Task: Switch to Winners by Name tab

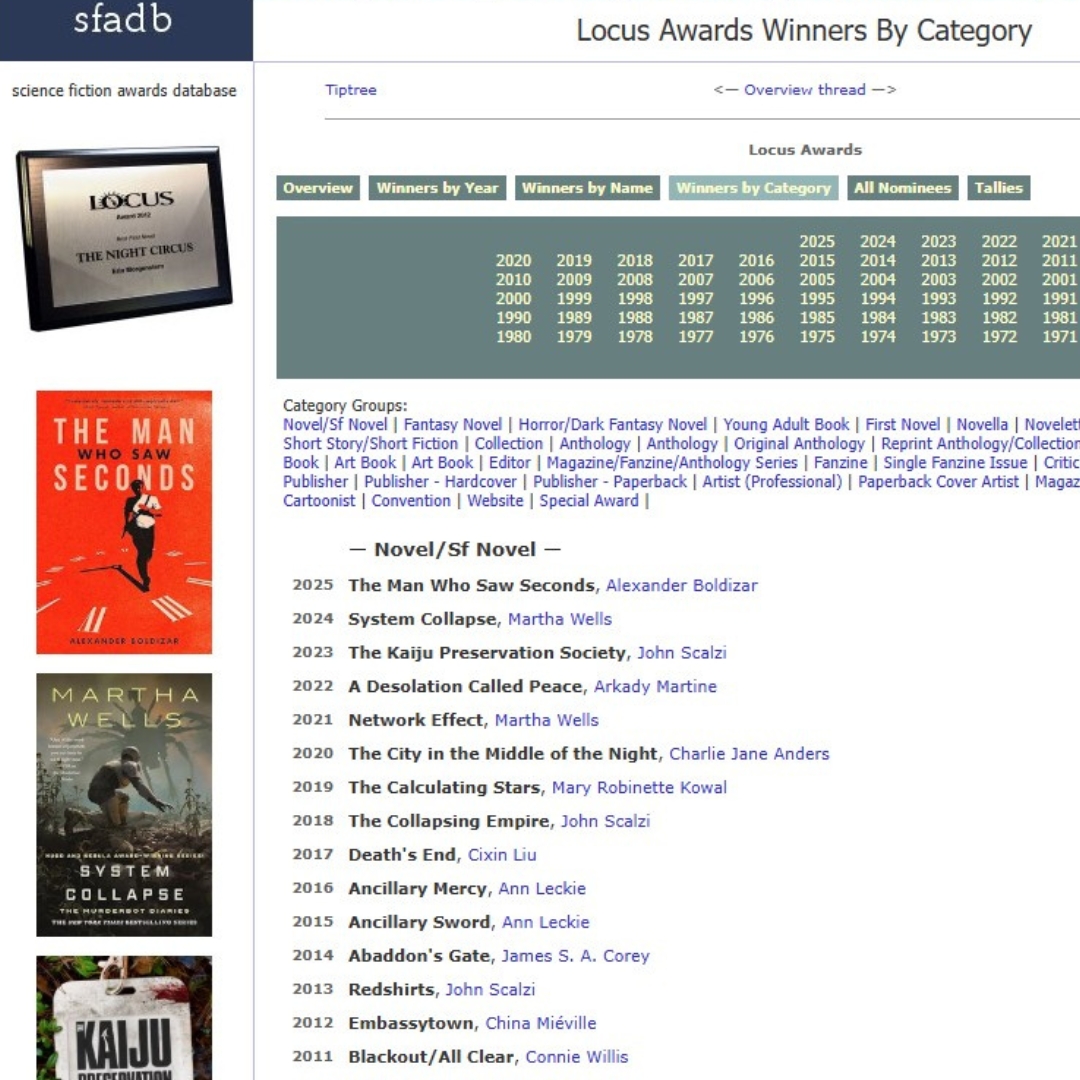Action: click(587, 188)
